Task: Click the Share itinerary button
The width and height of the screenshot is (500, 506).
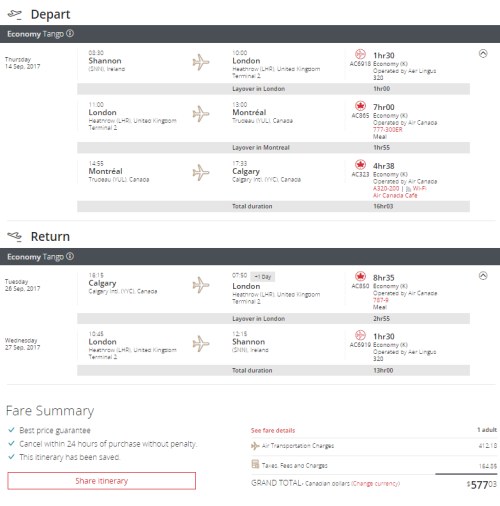Action: 102,481
